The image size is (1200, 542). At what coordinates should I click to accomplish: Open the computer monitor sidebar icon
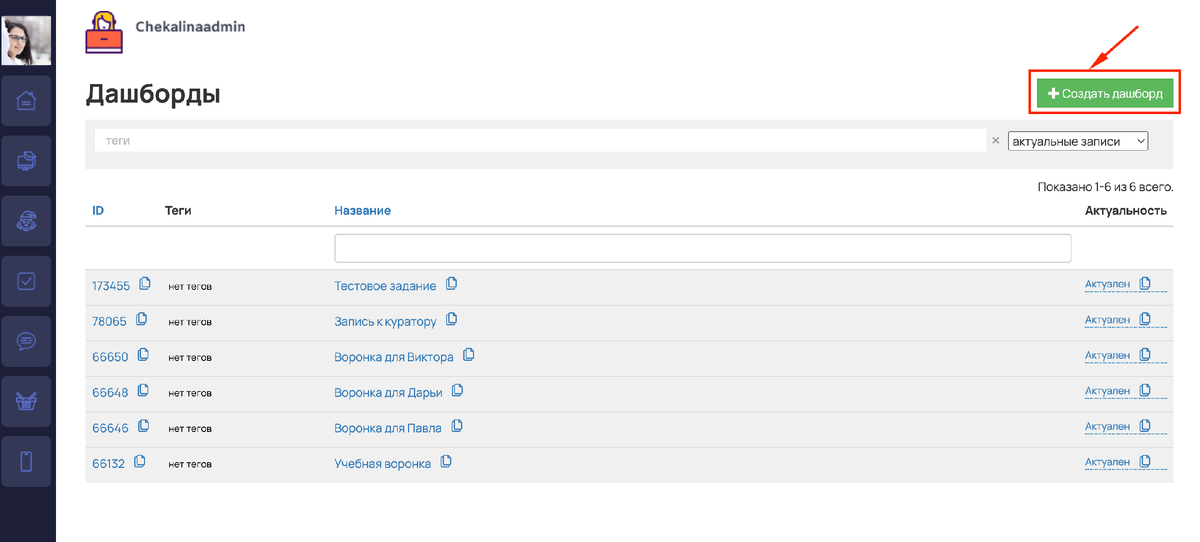[x=27, y=160]
